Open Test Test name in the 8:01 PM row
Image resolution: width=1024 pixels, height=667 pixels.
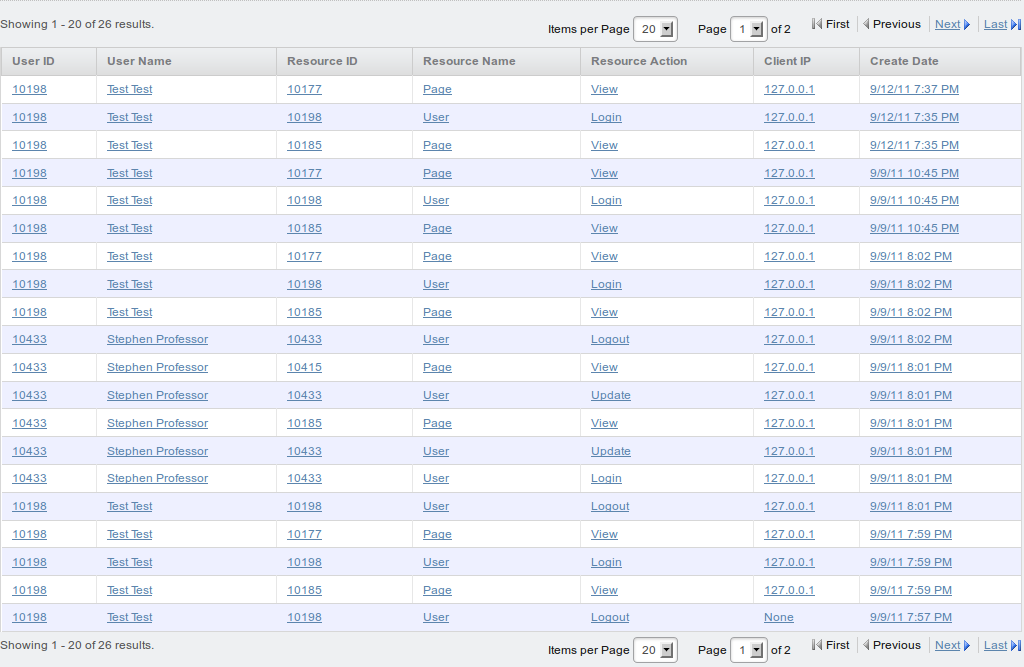(129, 507)
